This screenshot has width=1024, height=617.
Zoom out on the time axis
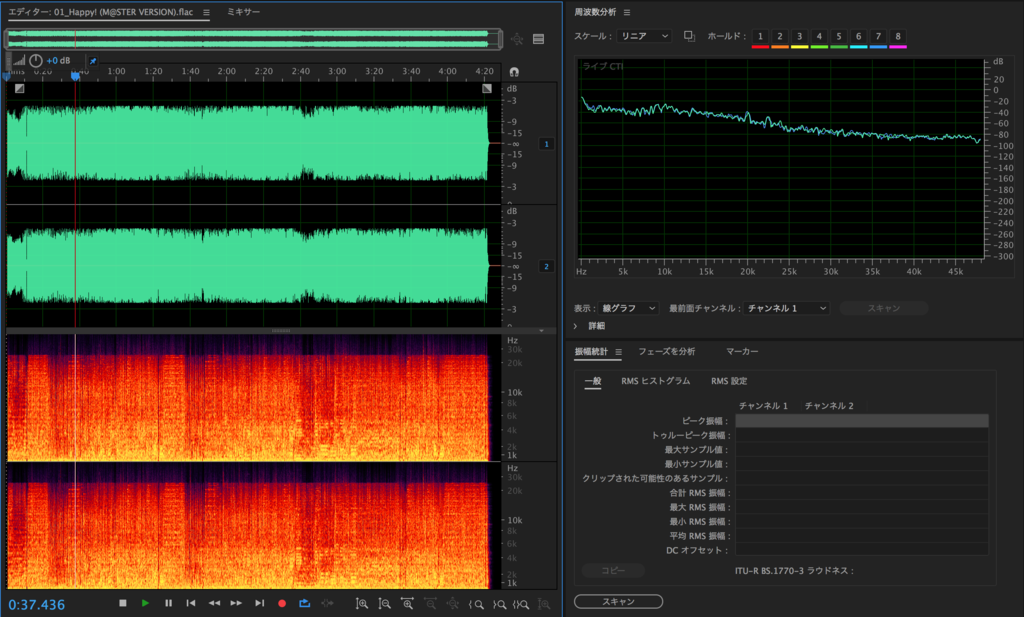[x=430, y=604]
